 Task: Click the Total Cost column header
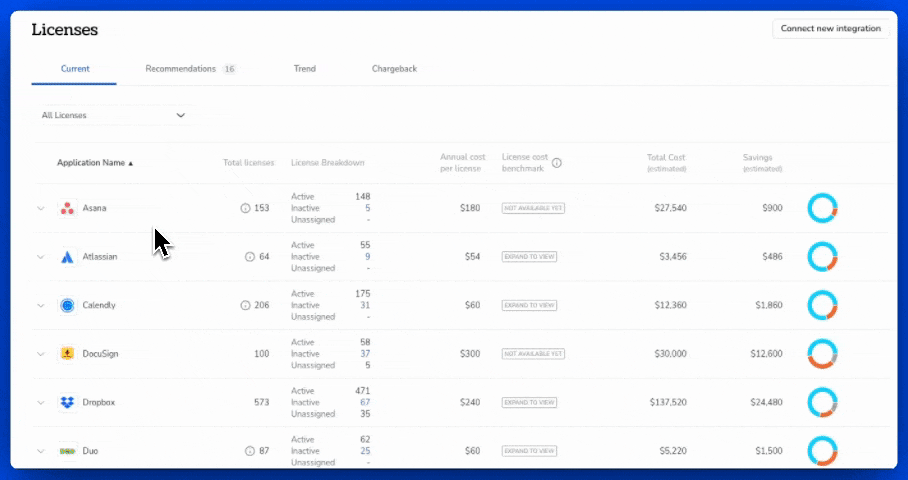point(666,163)
